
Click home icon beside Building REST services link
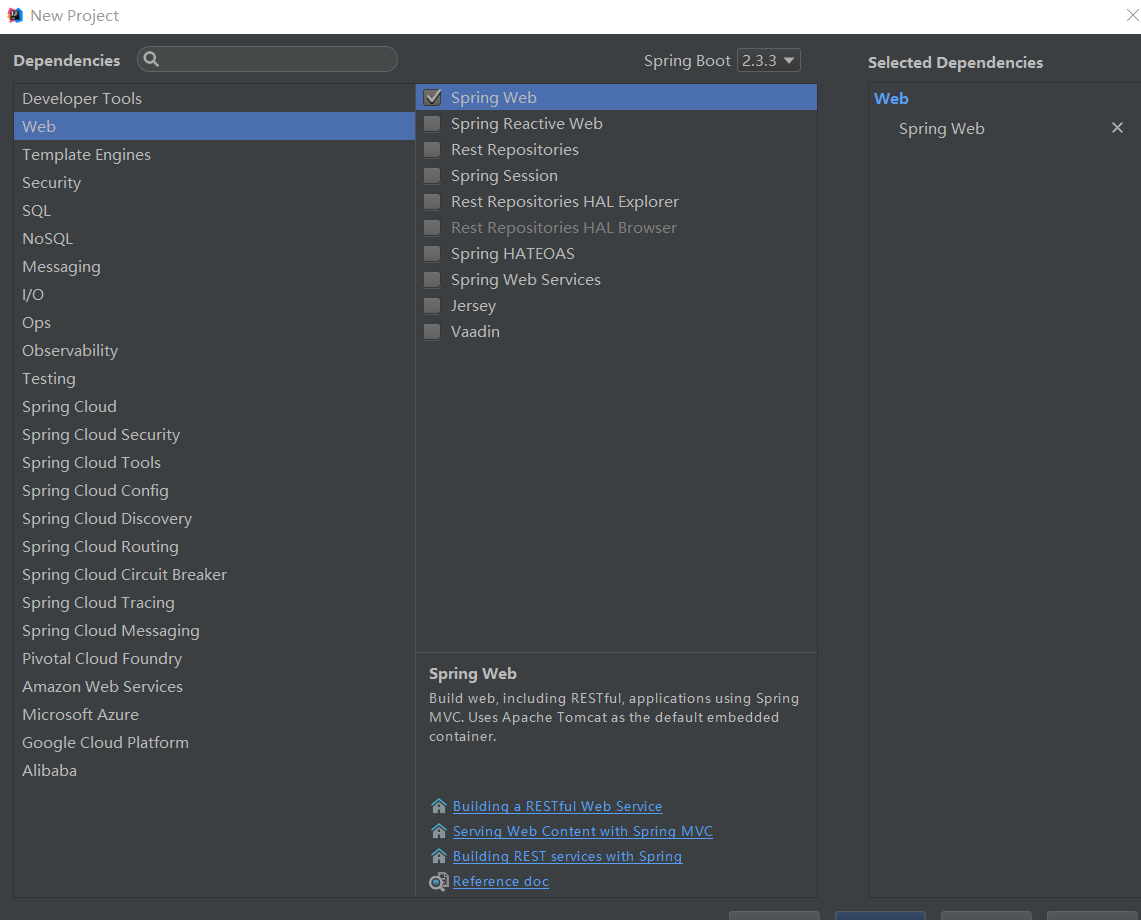[439, 856]
